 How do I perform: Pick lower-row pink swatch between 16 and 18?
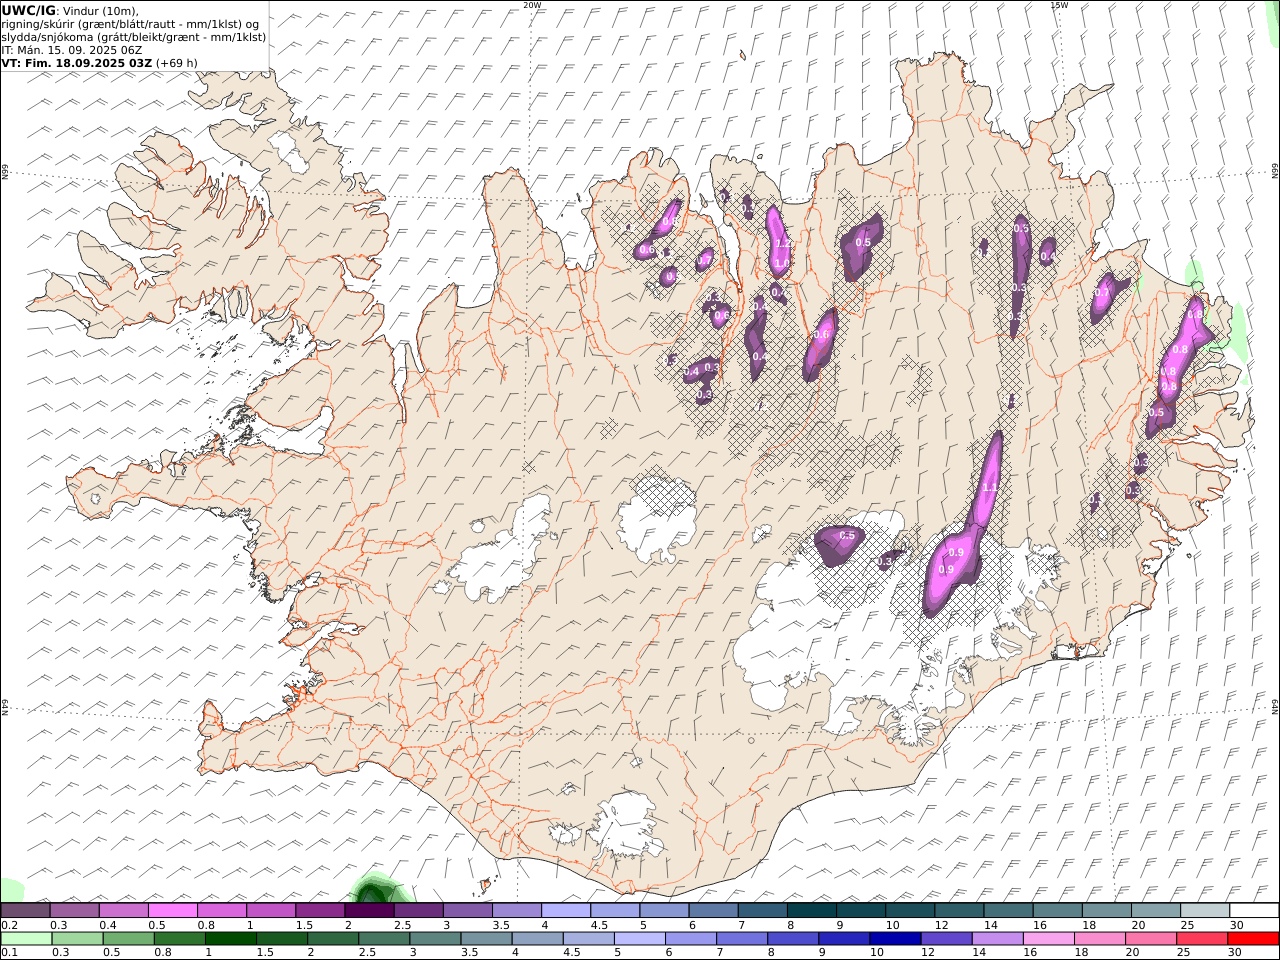click(x=1047, y=939)
